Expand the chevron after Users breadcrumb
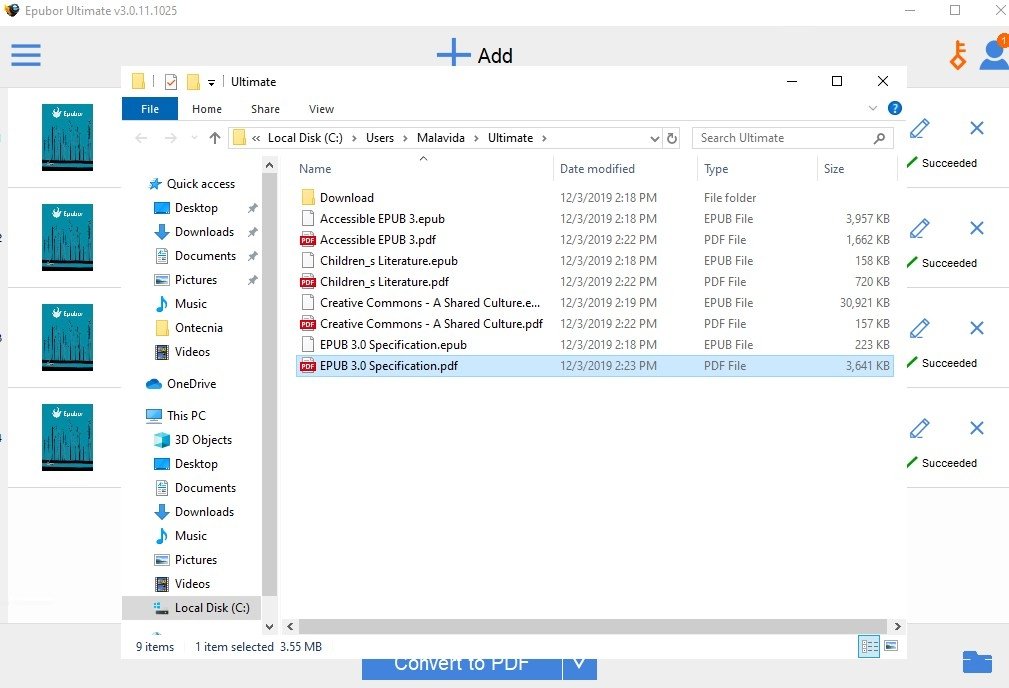 [405, 138]
